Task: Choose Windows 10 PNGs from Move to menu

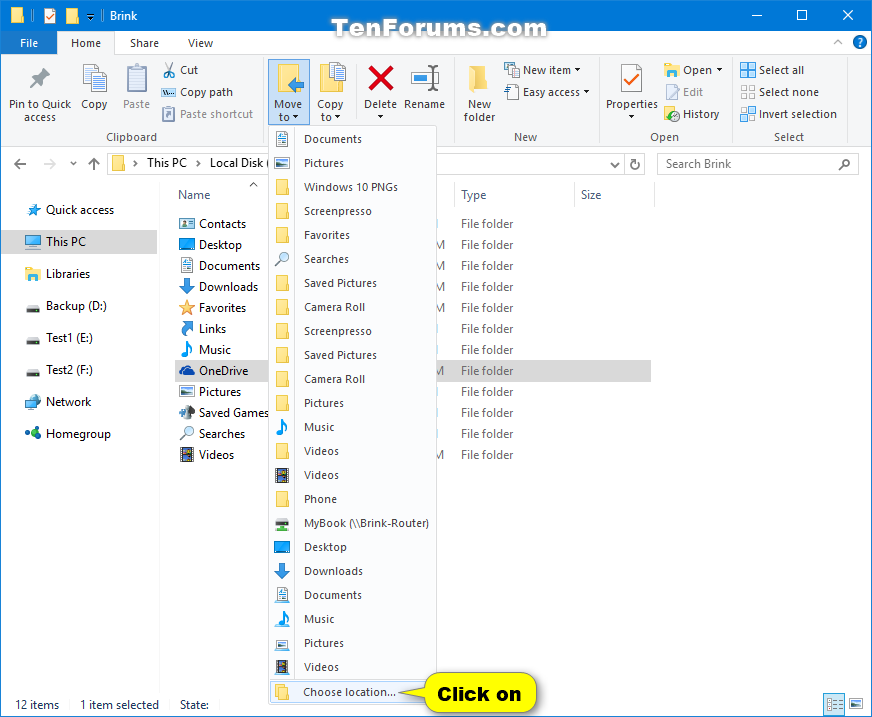Action: (353, 187)
